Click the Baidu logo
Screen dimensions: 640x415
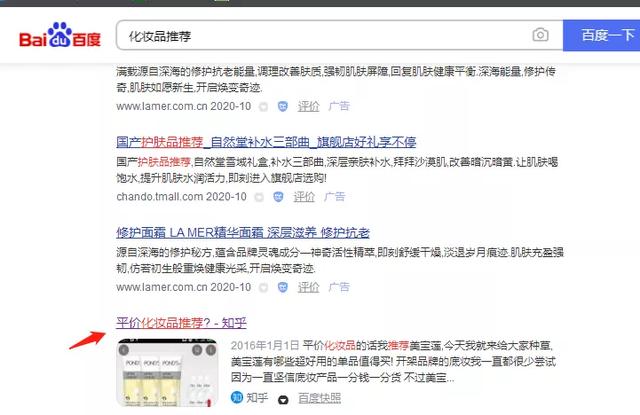click(60, 36)
